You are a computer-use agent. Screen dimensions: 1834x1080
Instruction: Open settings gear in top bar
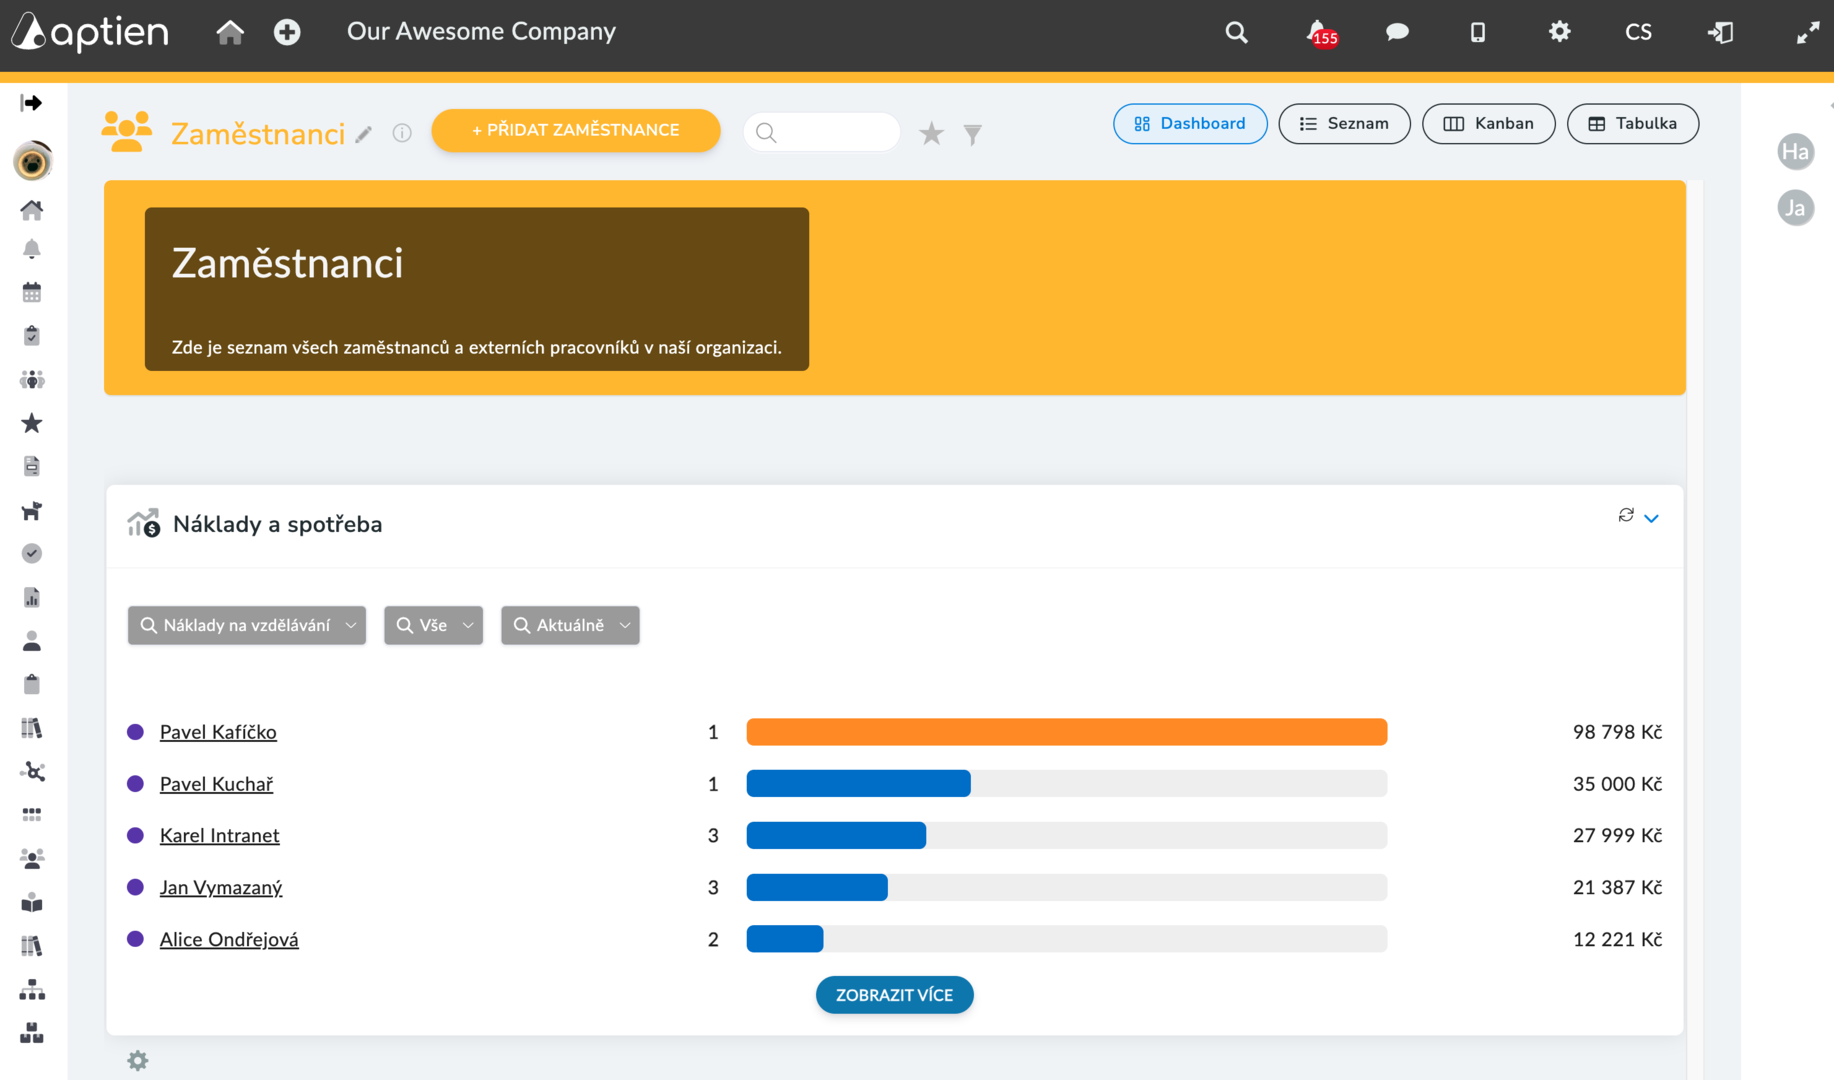(1559, 32)
